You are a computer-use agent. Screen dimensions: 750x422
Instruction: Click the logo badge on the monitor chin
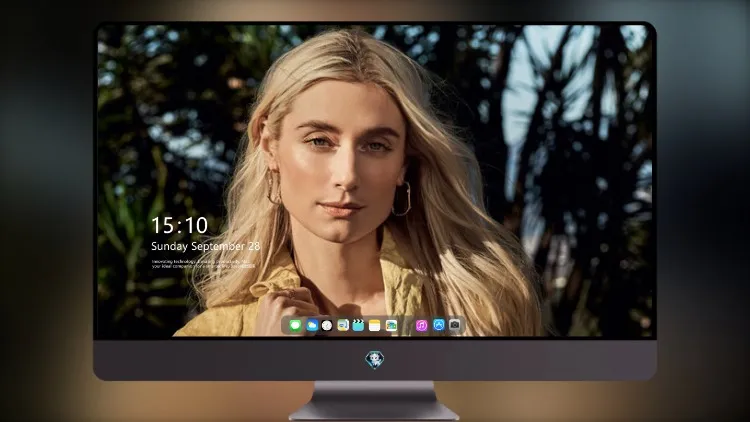click(x=375, y=360)
